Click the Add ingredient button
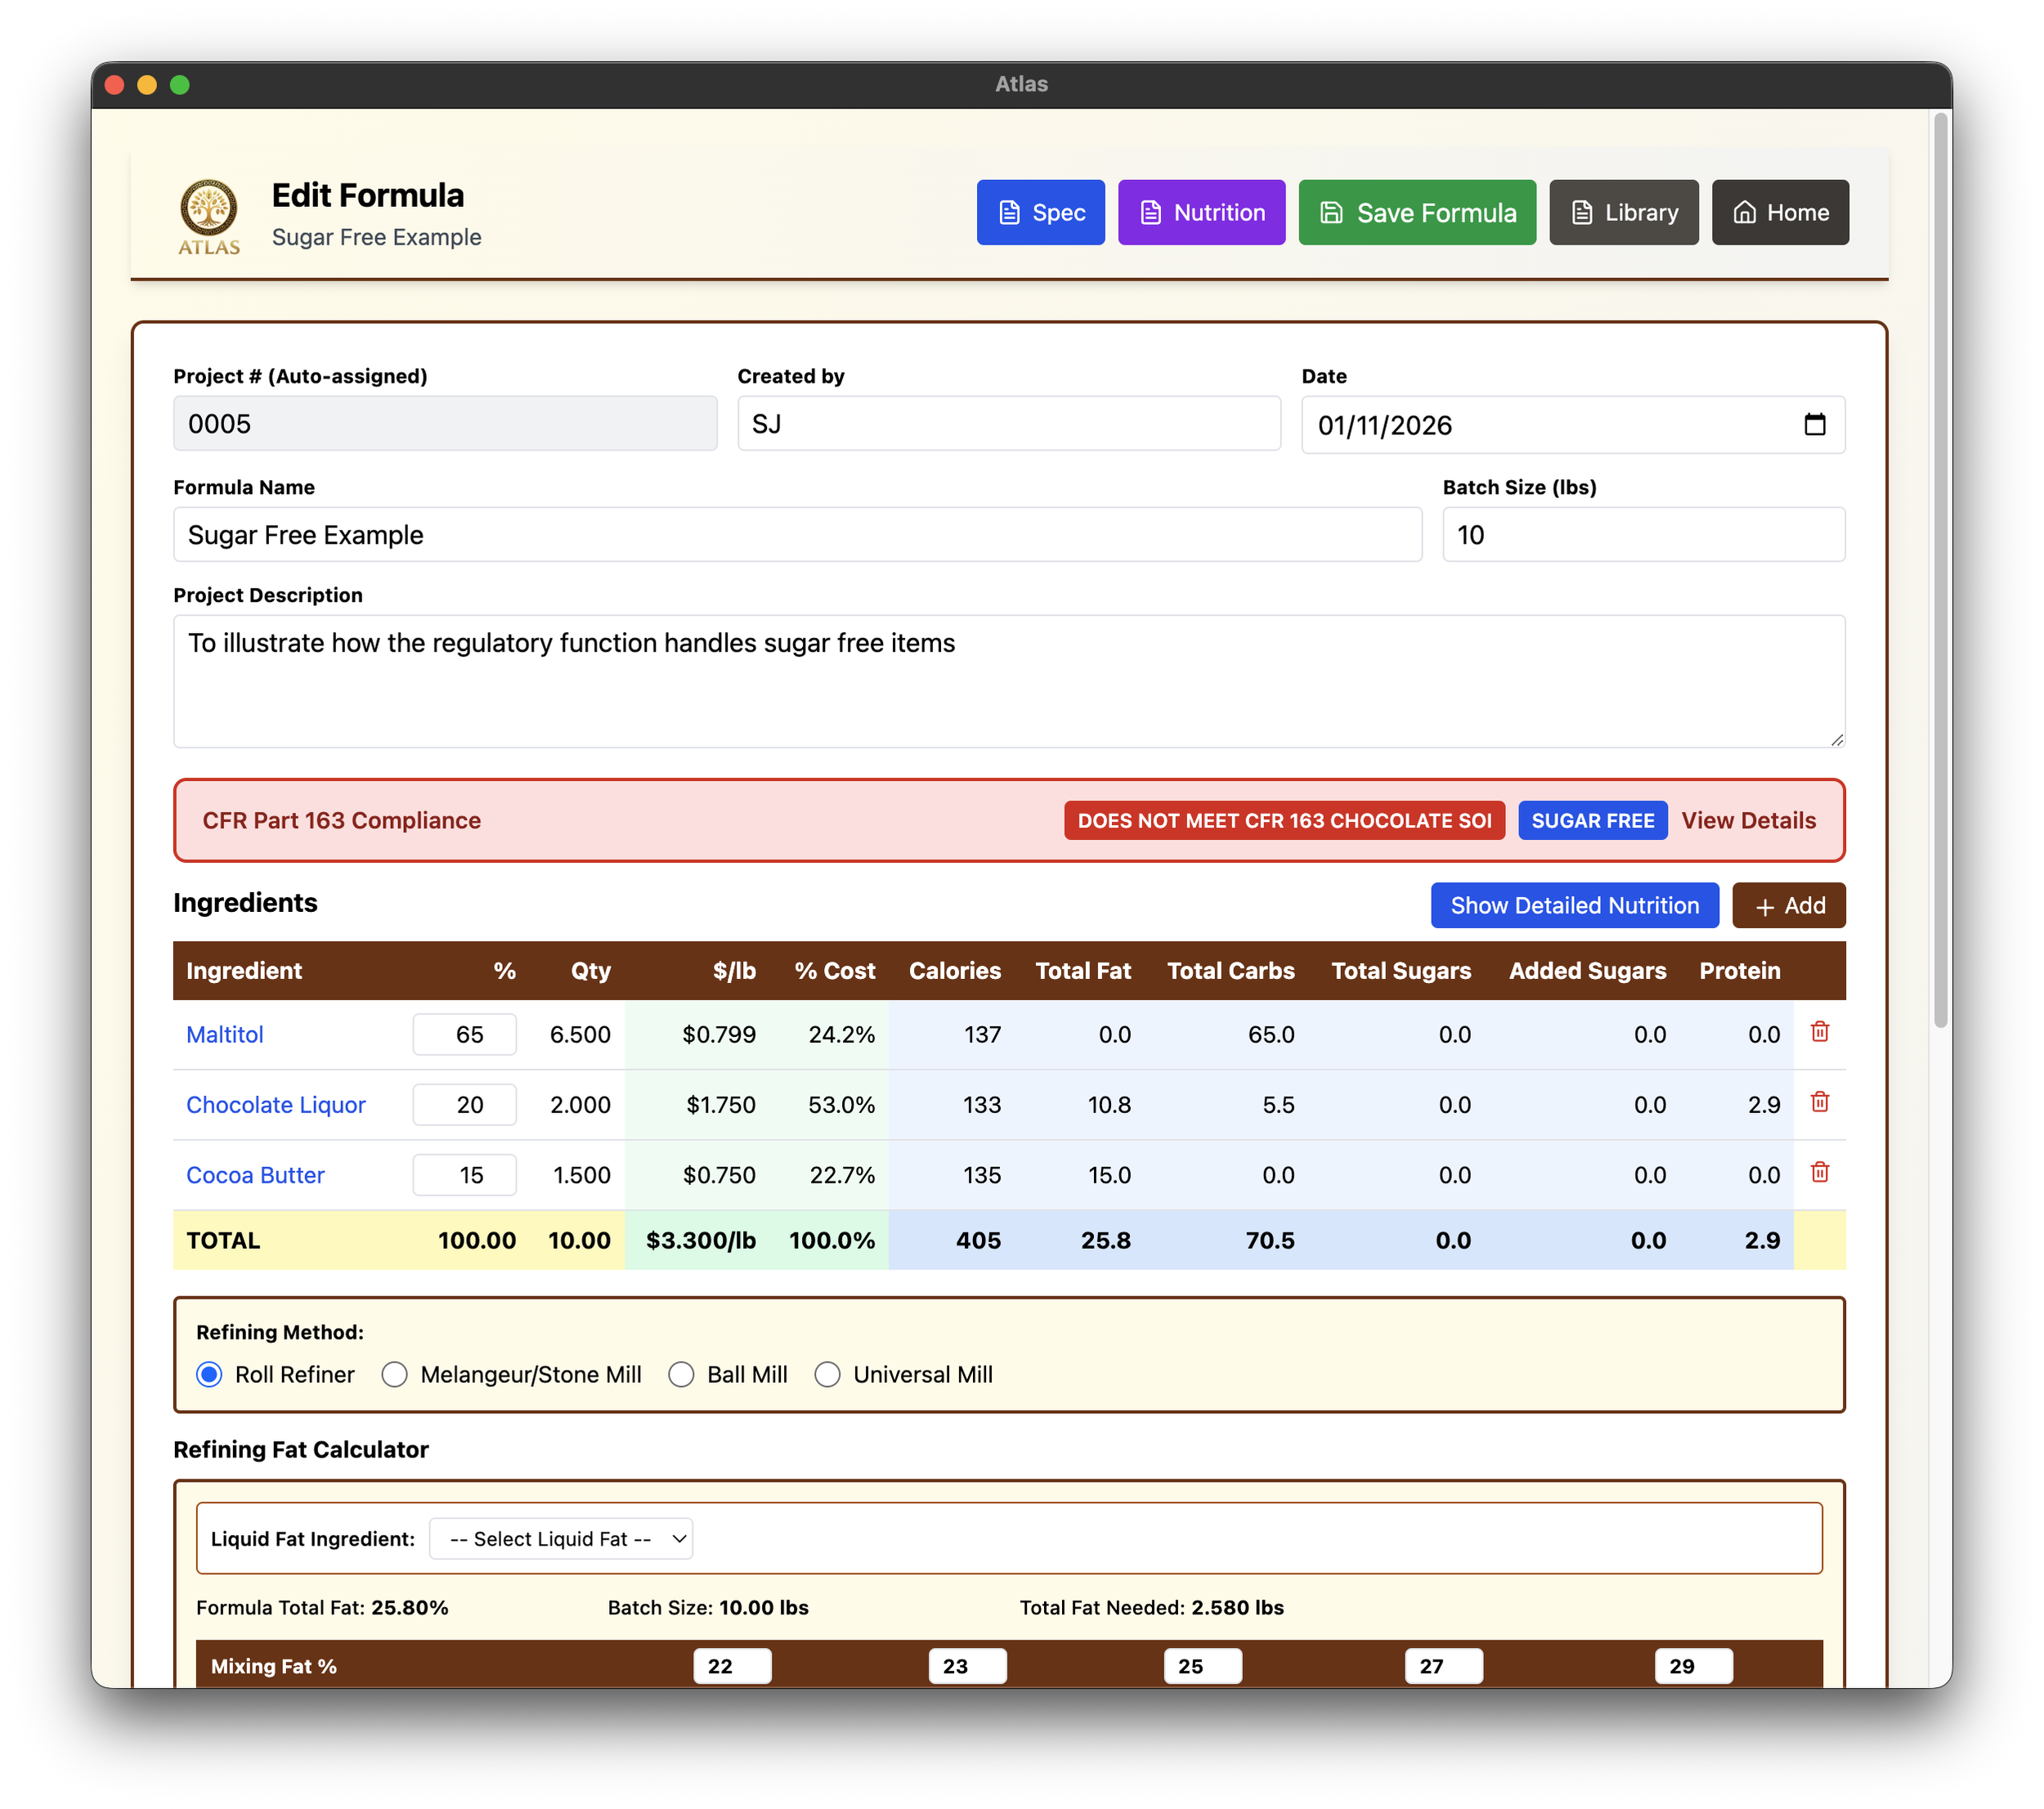 [1789, 905]
